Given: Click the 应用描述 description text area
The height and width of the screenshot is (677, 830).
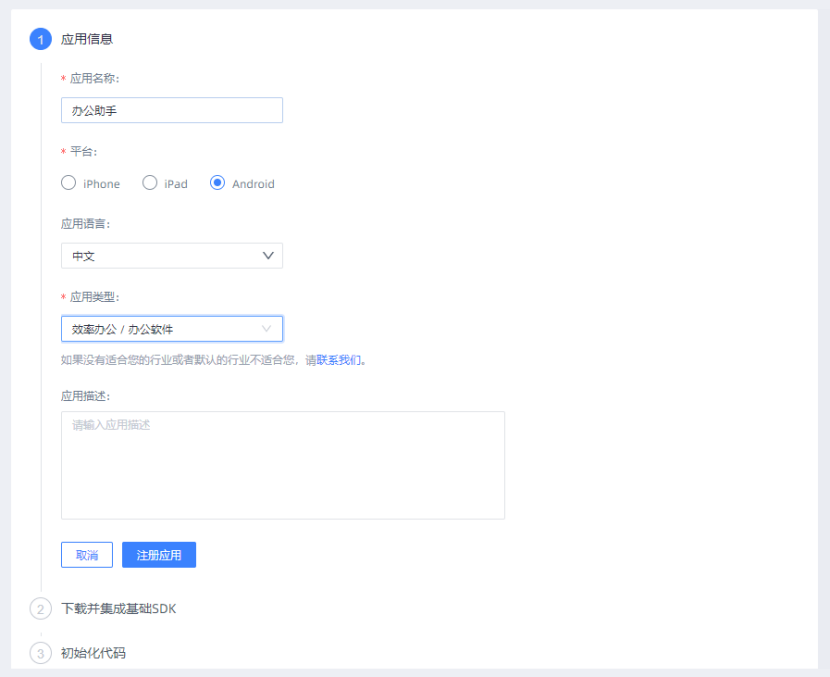Looking at the screenshot, I should pyautogui.click(x=283, y=463).
